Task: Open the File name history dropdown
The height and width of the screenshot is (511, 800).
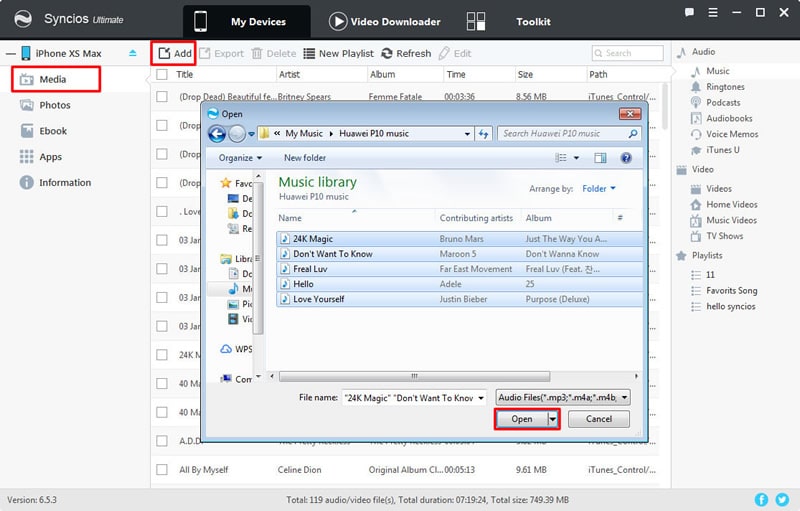Action: click(x=481, y=398)
